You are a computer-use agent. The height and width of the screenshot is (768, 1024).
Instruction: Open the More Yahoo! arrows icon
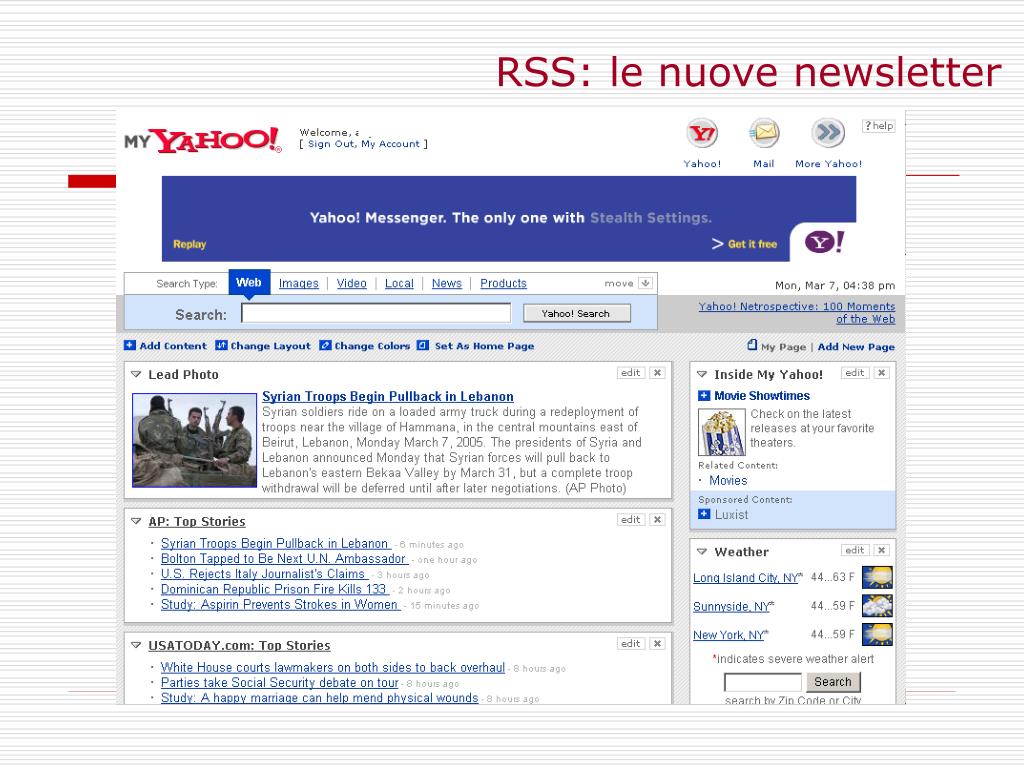828,133
